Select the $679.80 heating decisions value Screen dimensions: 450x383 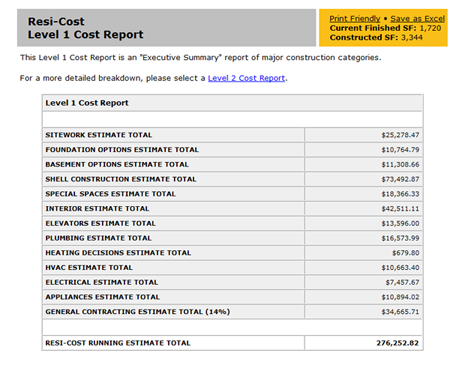tap(406, 253)
